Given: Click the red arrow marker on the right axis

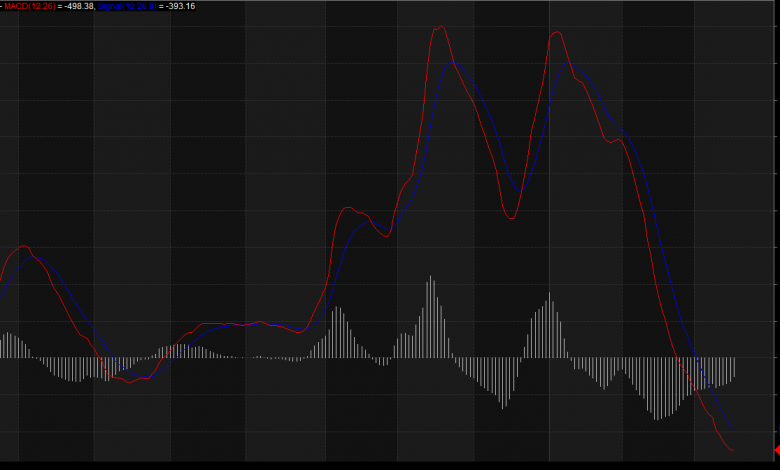Looking at the screenshot, I should [775, 451].
